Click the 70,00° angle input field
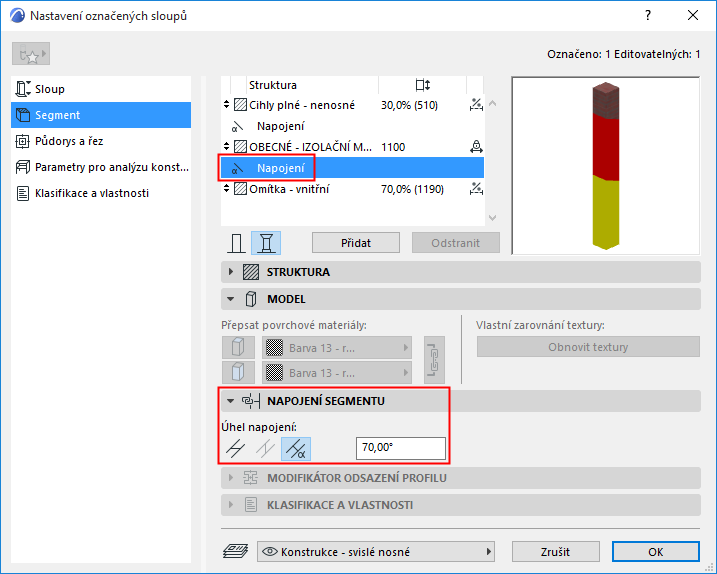This screenshot has height=574, width=717. pos(401,448)
